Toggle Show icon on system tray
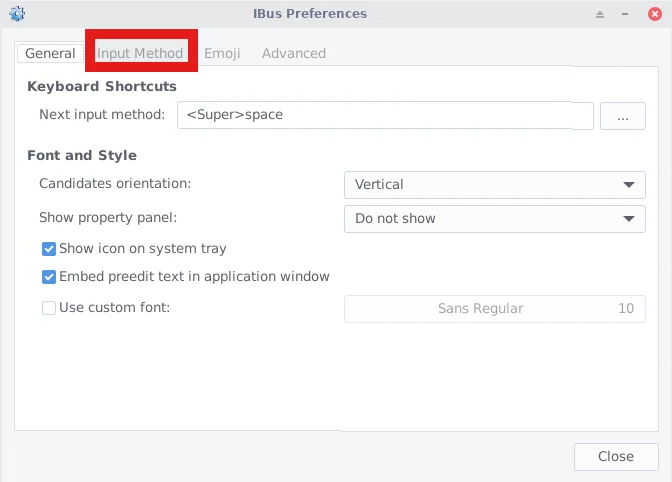Viewport: 672px width, 482px height. [49, 249]
